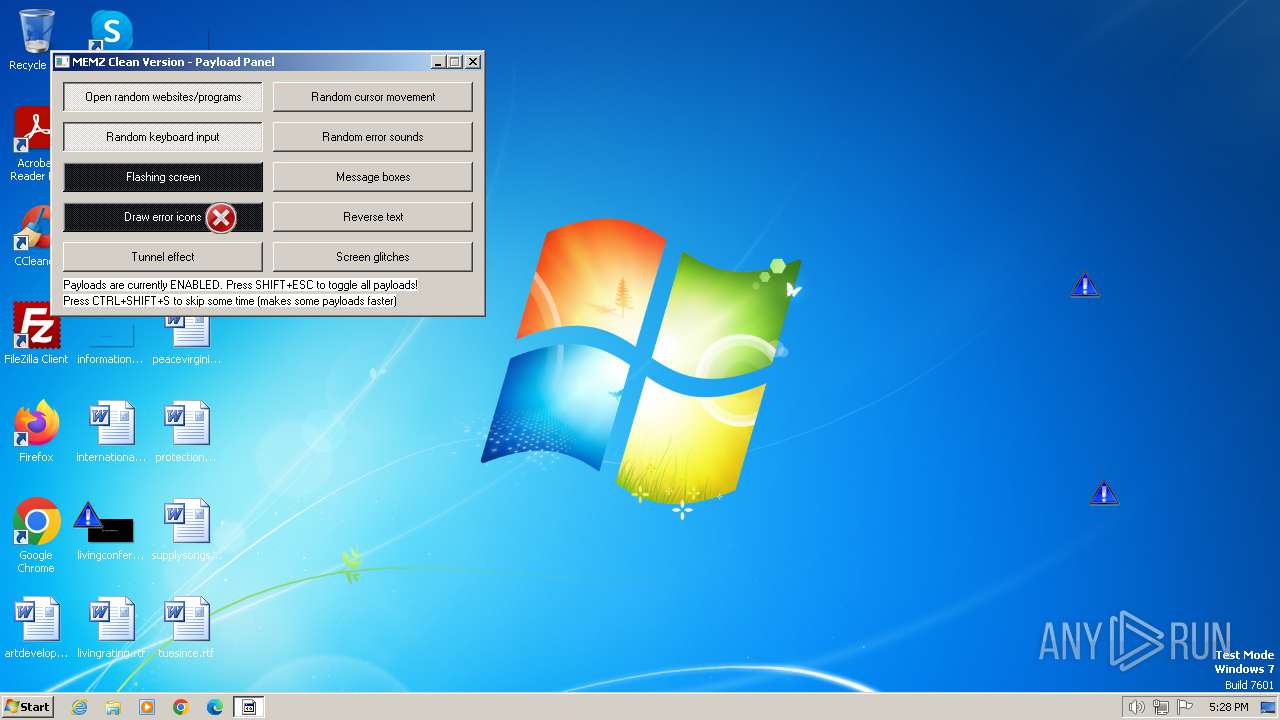Toggle the Screen glitches payload
The height and width of the screenshot is (720, 1280).
click(x=373, y=257)
